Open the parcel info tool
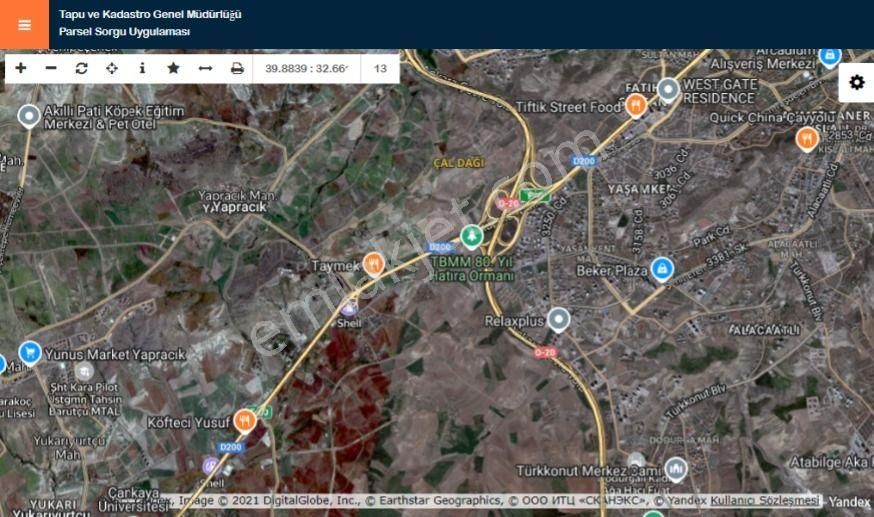The width and height of the screenshot is (874, 517). point(142,68)
